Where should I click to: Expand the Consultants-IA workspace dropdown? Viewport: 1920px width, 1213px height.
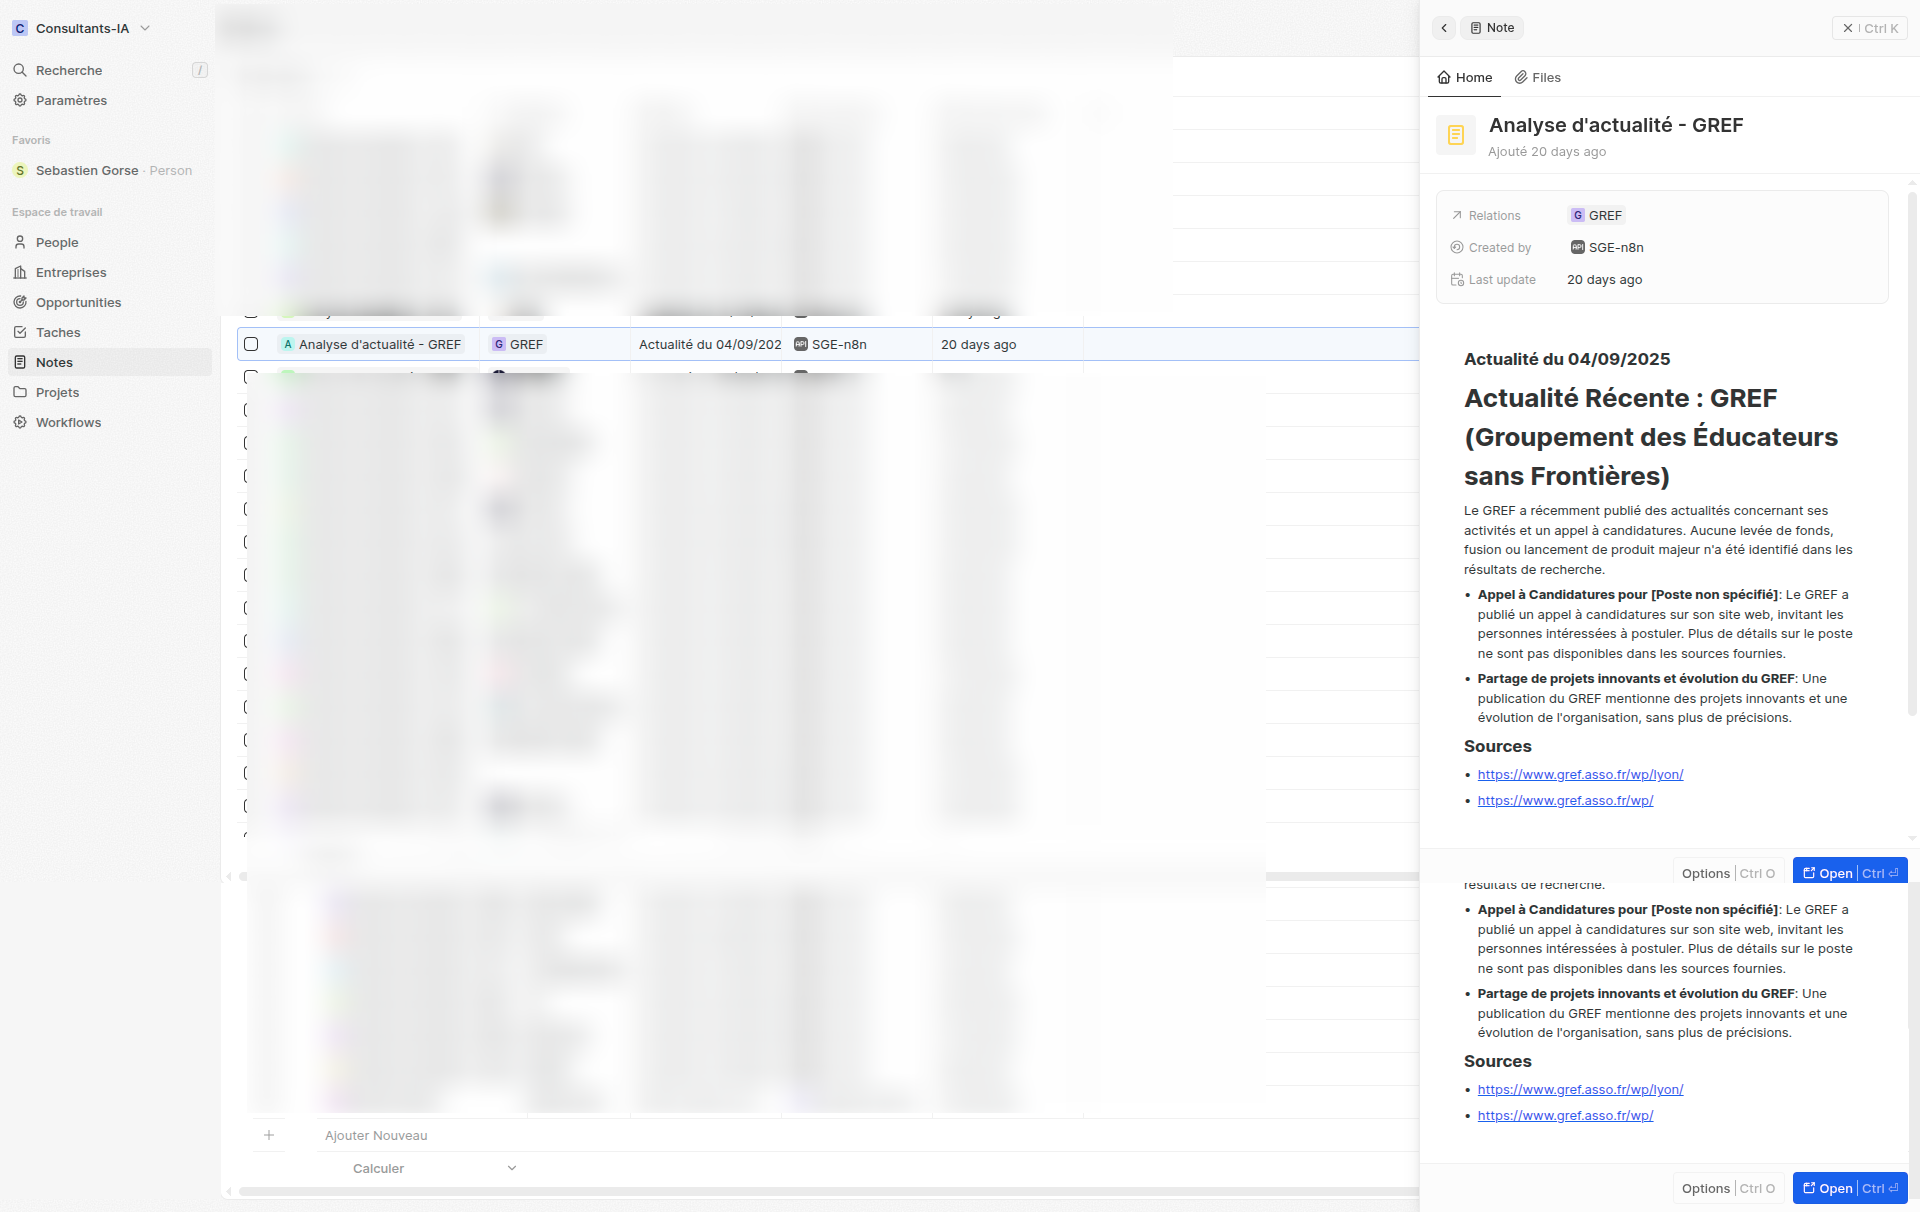[x=145, y=28]
